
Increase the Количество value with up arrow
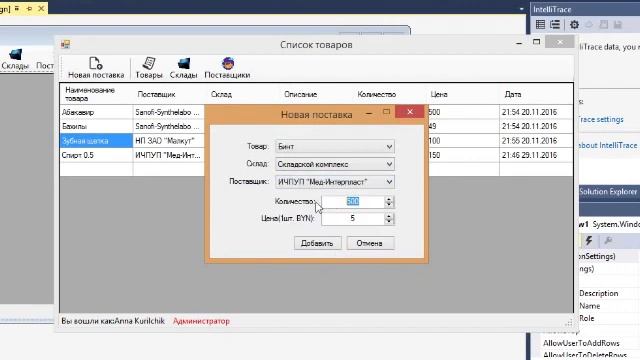(x=389, y=199)
